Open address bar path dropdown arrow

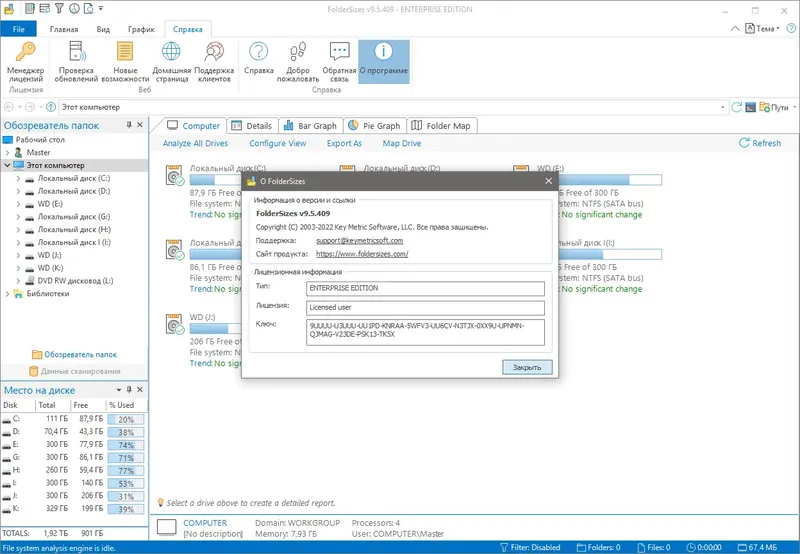pos(722,107)
